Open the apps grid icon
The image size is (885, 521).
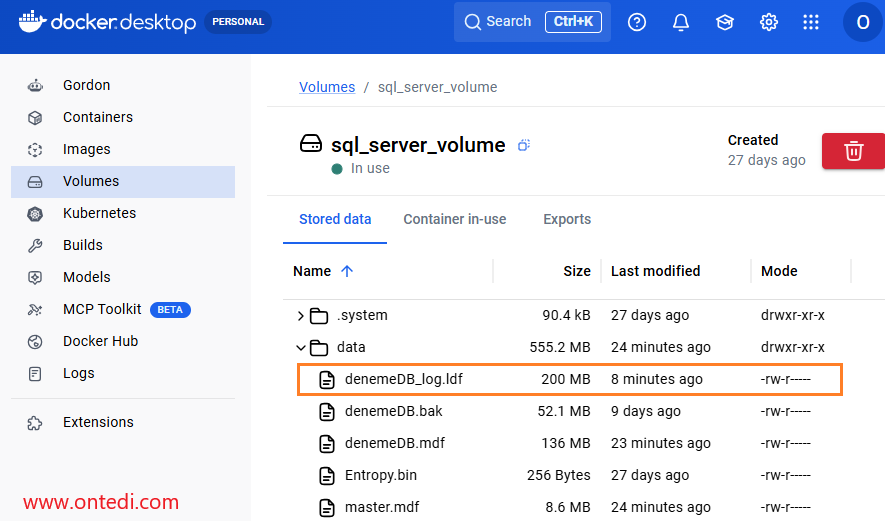click(811, 22)
